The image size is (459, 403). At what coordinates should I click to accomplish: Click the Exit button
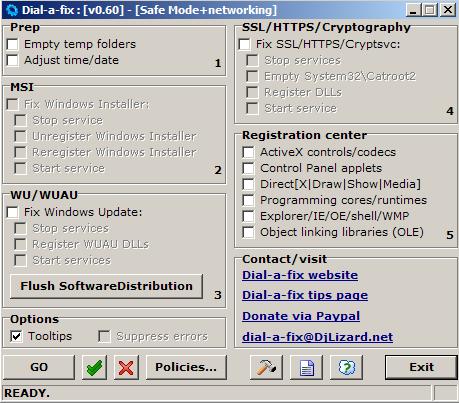click(x=421, y=367)
